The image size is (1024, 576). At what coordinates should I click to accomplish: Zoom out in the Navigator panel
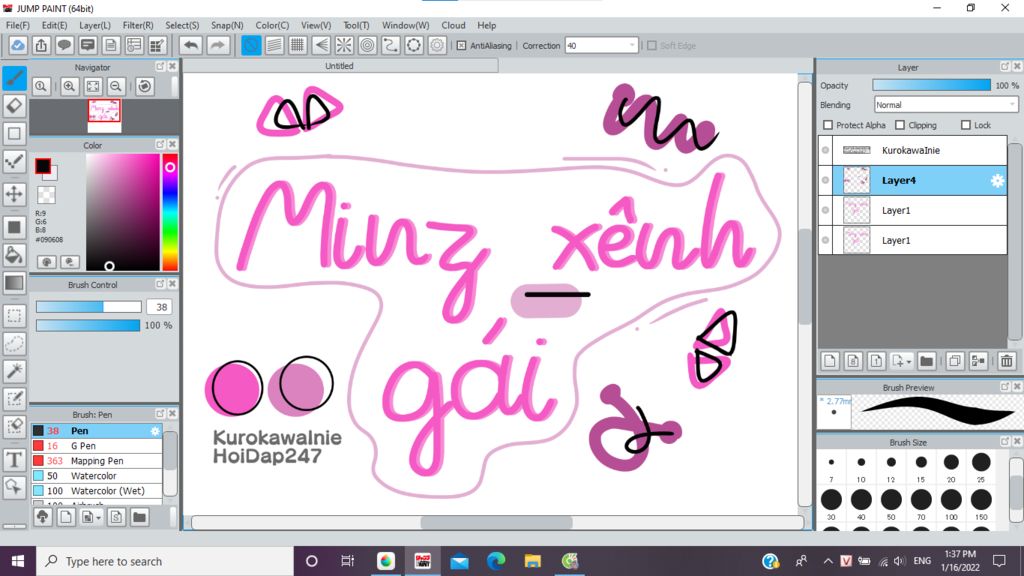click(x=116, y=86)
